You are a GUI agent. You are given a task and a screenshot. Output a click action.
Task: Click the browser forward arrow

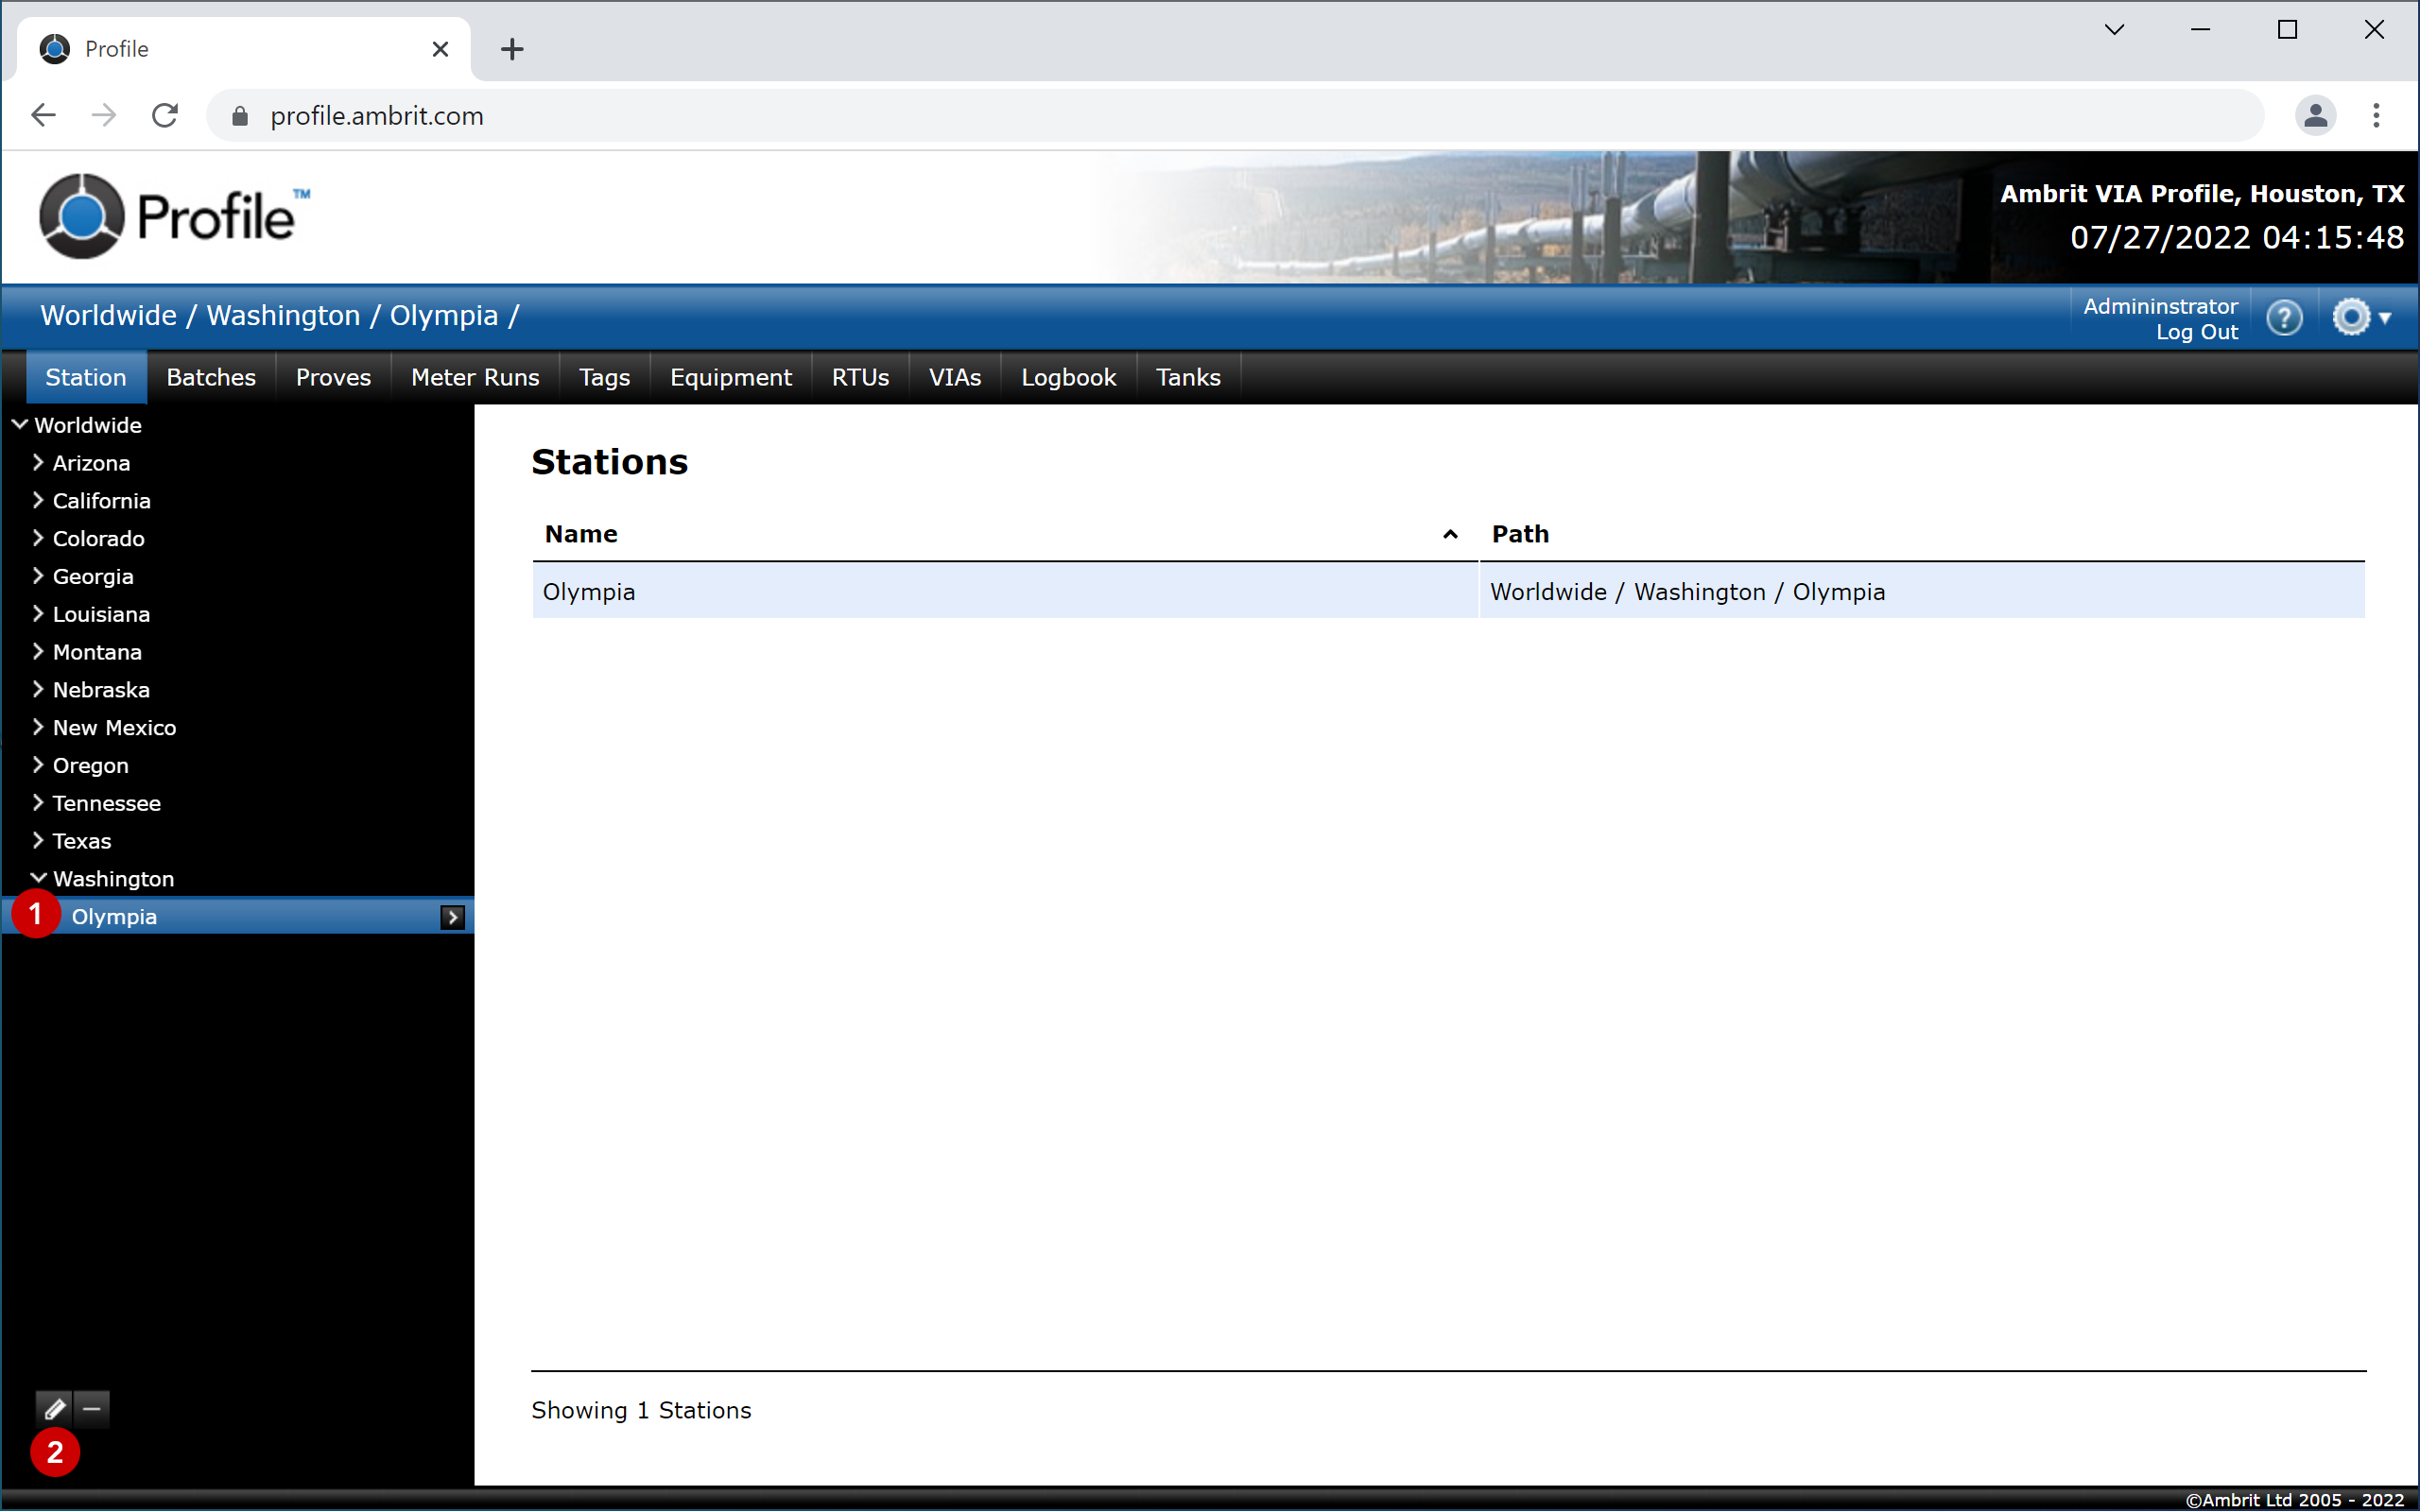coord(104,116)
